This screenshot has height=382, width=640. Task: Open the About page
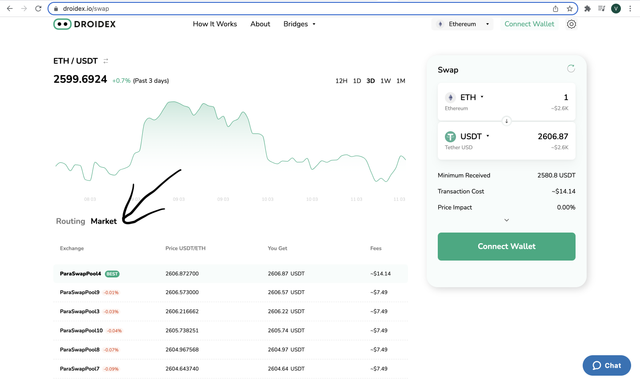click(260, 24)
